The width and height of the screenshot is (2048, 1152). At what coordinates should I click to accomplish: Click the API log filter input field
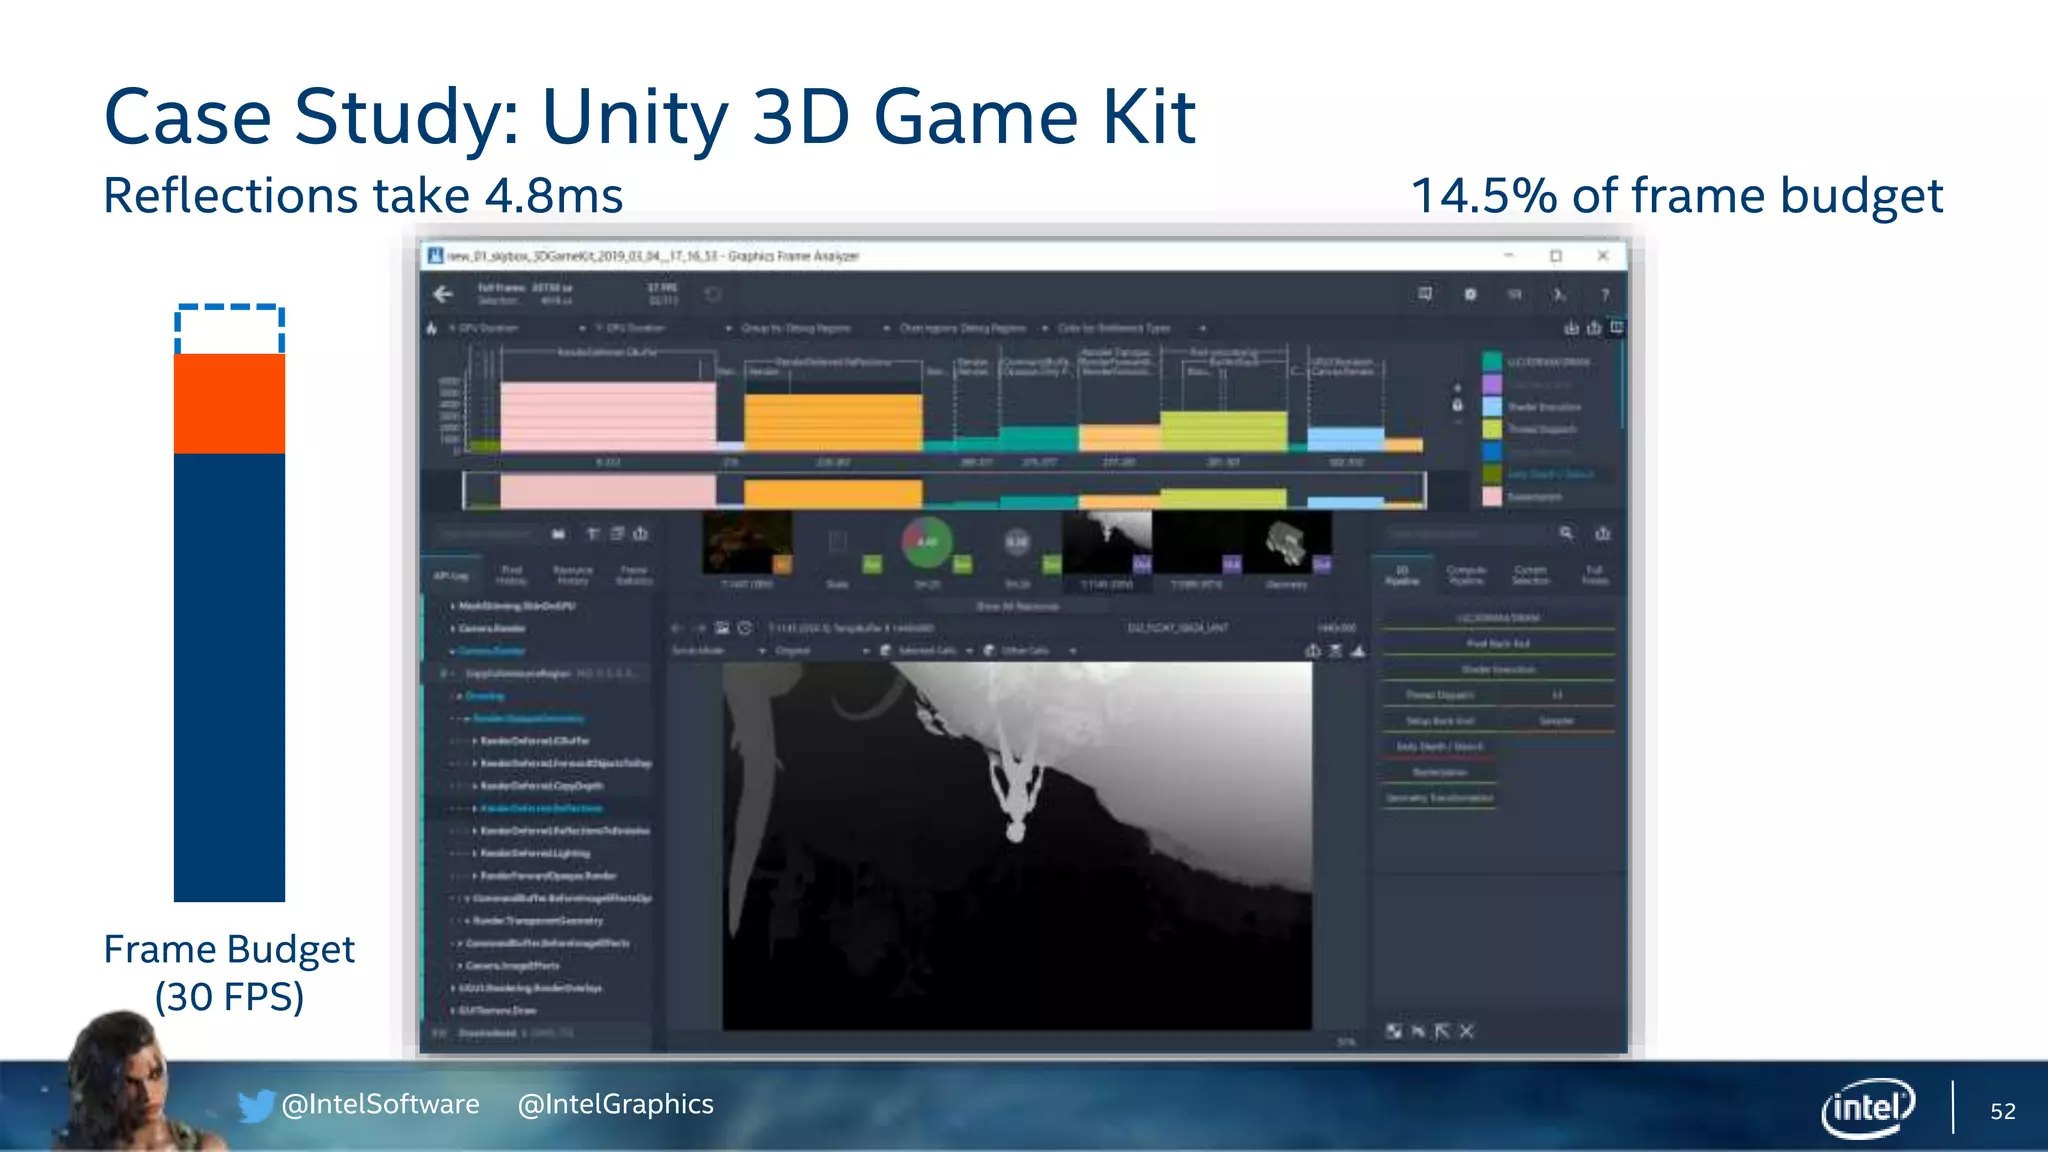click(487, 534)
